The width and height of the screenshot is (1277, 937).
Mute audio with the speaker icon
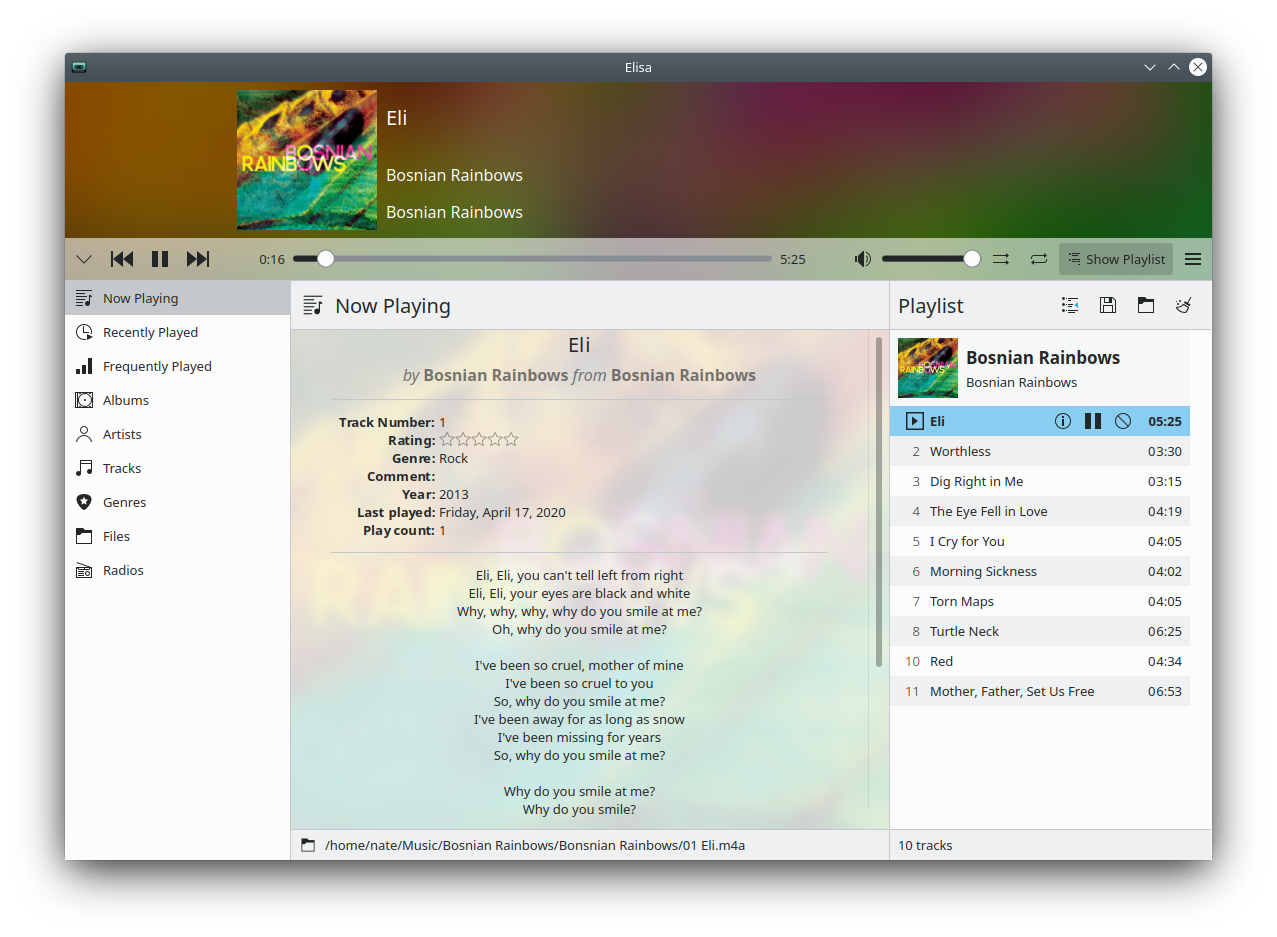tap(862, 258)
